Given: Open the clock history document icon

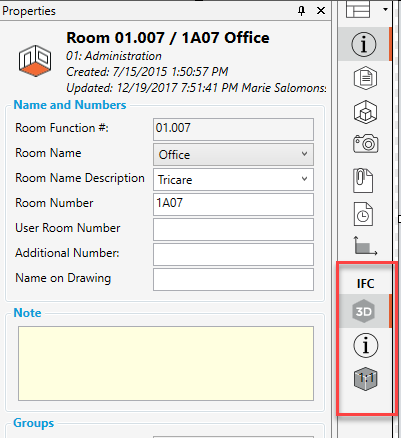Looking at the screenshot, I should pos(363,214).
